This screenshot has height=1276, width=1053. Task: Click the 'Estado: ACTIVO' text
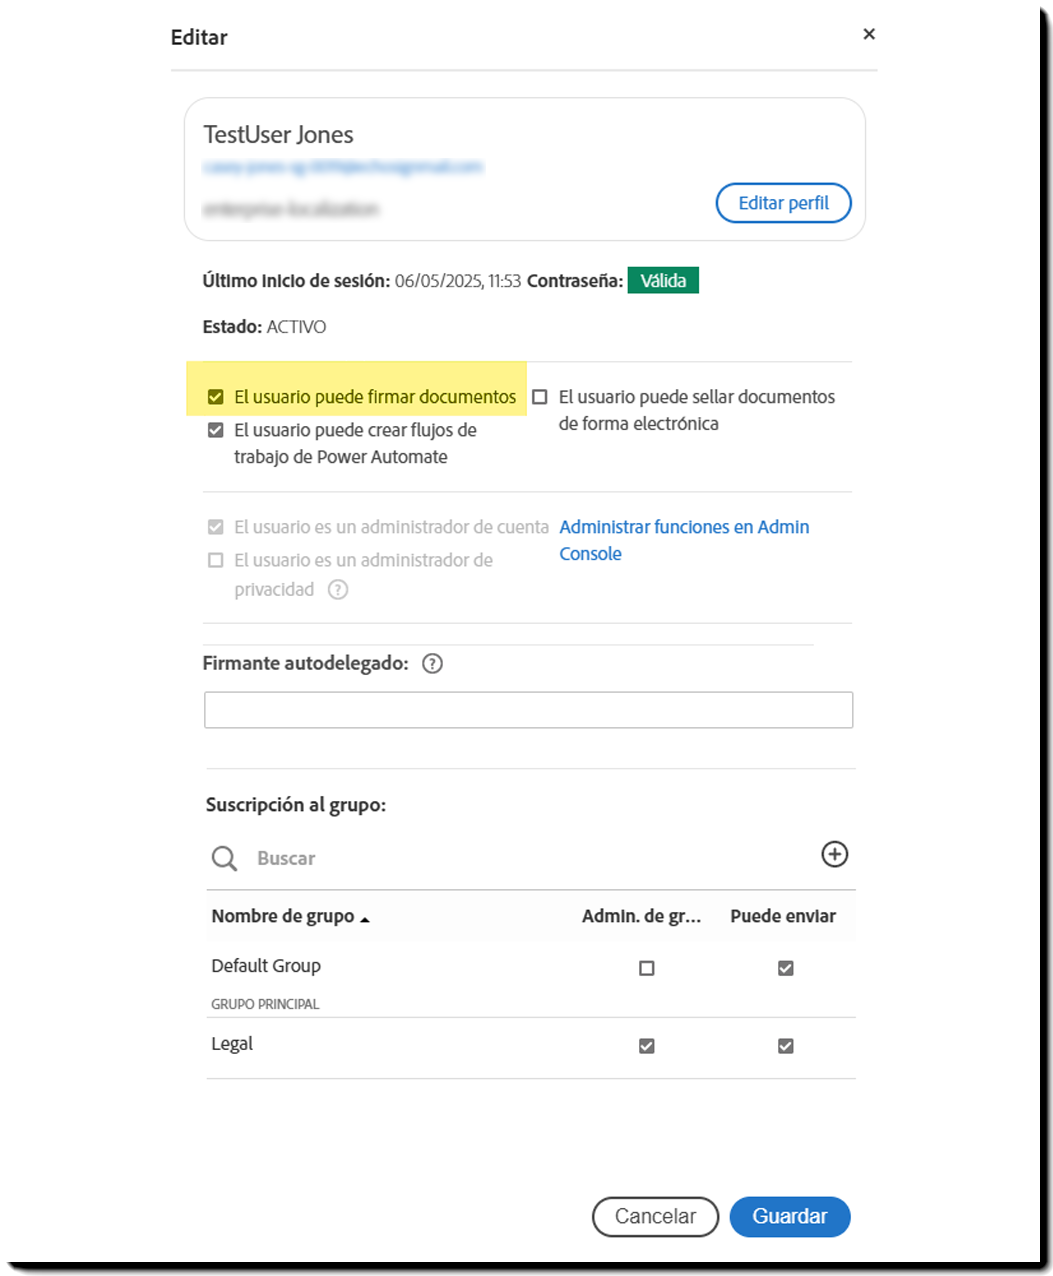[264, 327]
